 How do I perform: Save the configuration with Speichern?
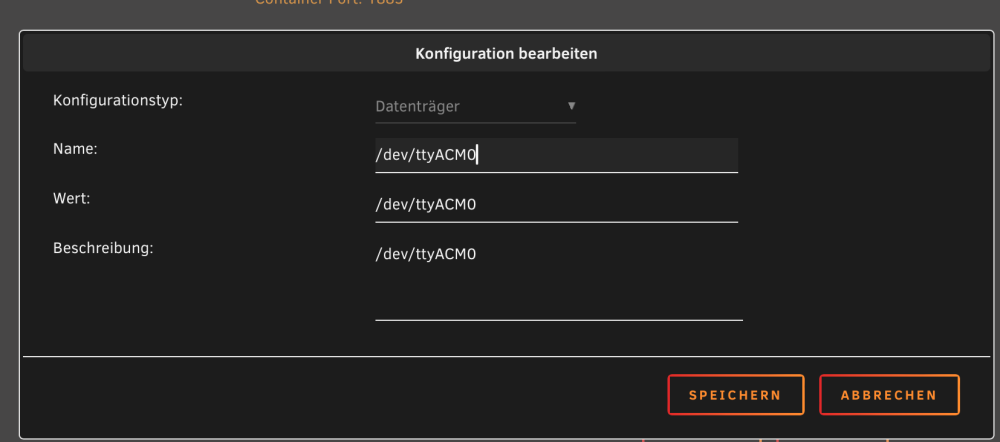tap(735, 395)
